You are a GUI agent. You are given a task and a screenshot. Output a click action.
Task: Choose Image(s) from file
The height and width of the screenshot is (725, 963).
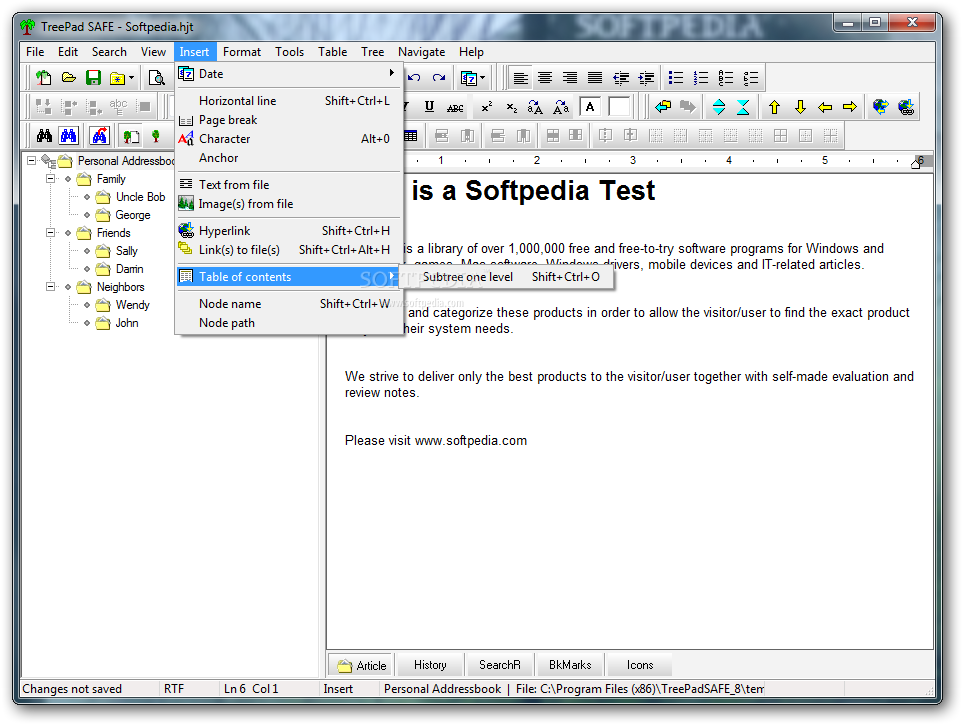[x=289, y=204]
